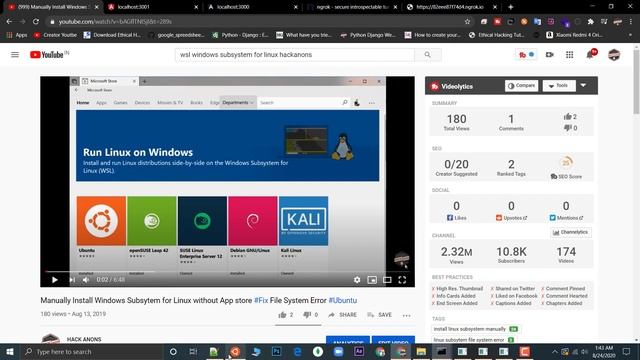Mute the video volume
The height and width of the screenshot is (360, 640).
tap(86, 280)
